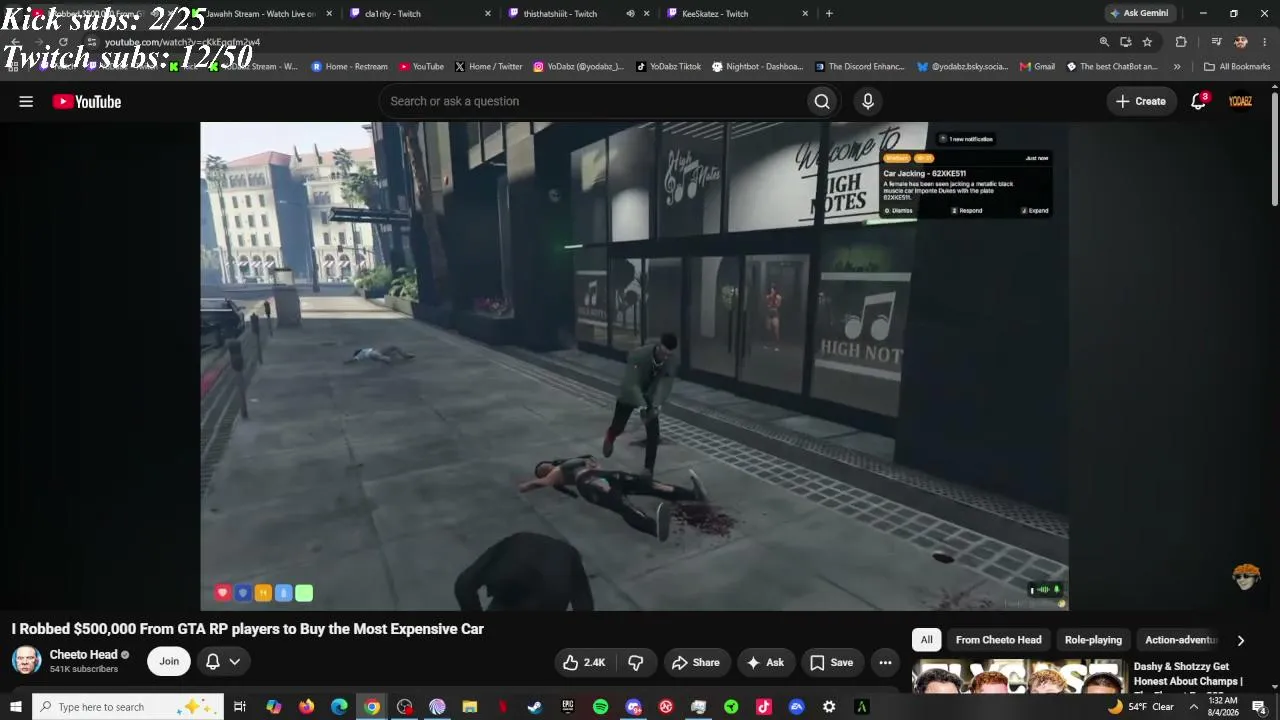Expand notification bell subscription options
1280x720 pixels.
click(223, 662)
